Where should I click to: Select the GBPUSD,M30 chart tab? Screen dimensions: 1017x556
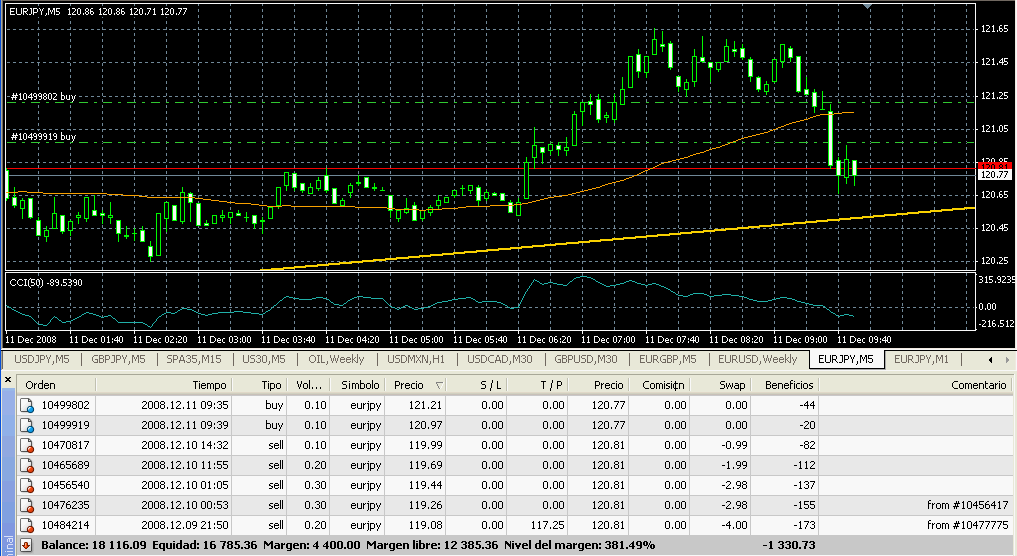pyautogui.click(x=587, y=359)
